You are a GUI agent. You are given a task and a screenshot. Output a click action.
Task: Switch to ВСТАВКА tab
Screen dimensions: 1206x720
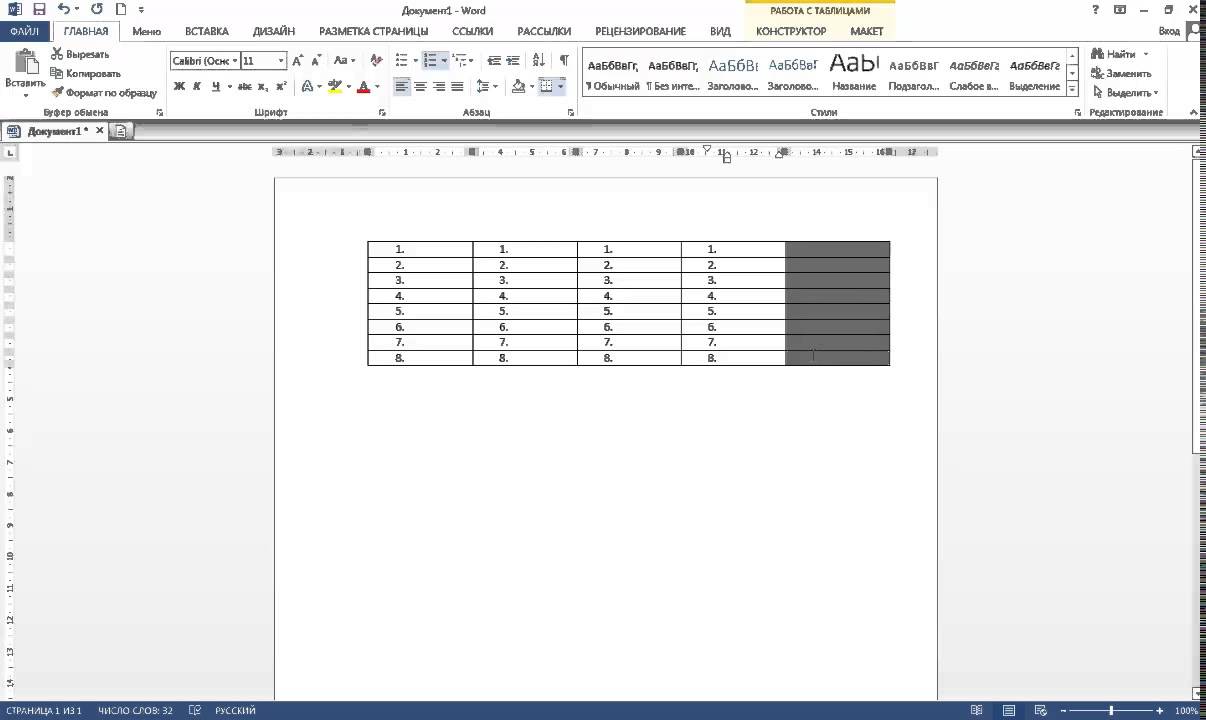tap(207, 31)
